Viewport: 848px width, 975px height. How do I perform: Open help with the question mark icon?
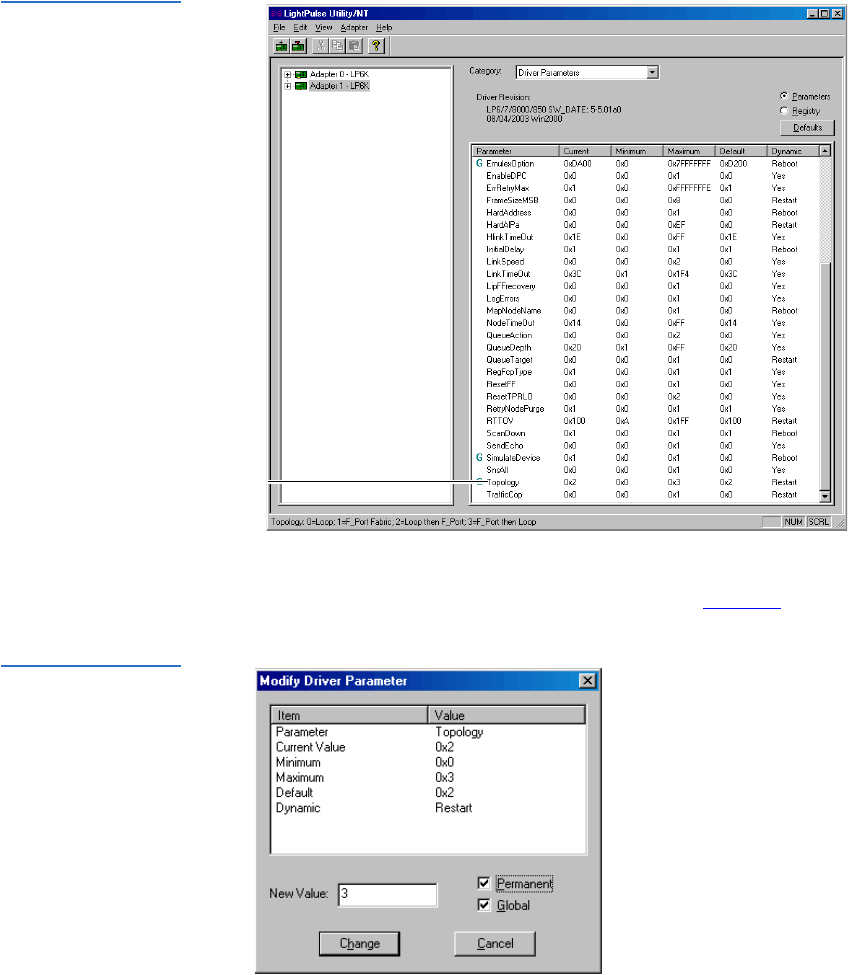pyautogui.click(x=376, y=45)
